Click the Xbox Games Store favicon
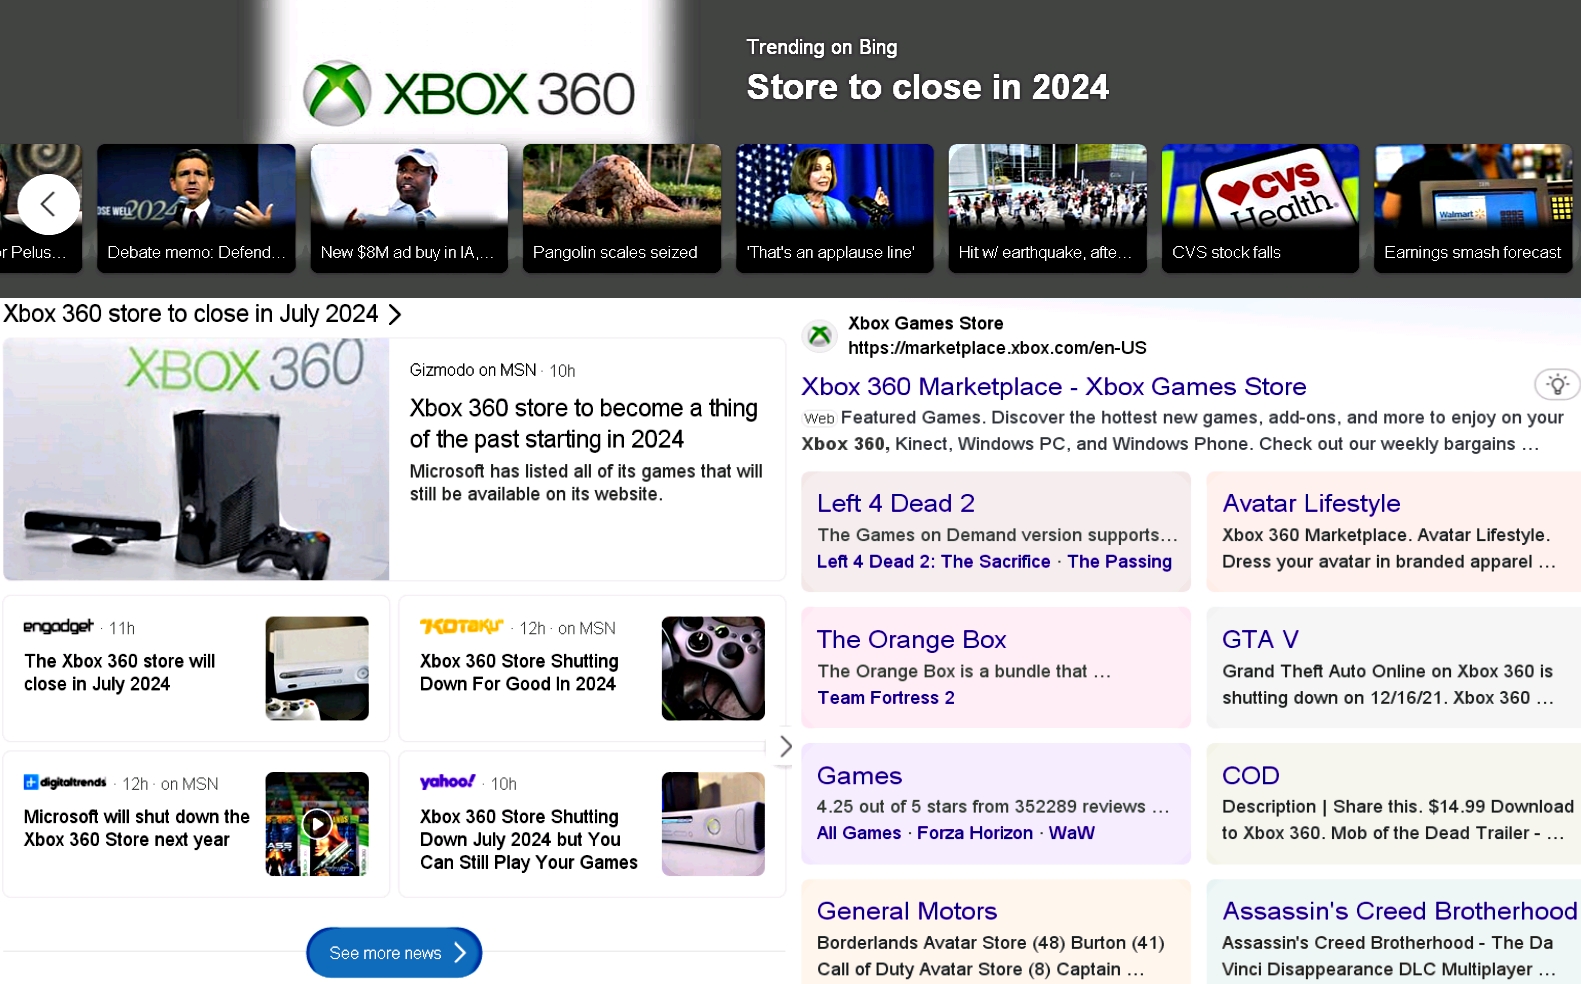 click(x=820, y=335)
